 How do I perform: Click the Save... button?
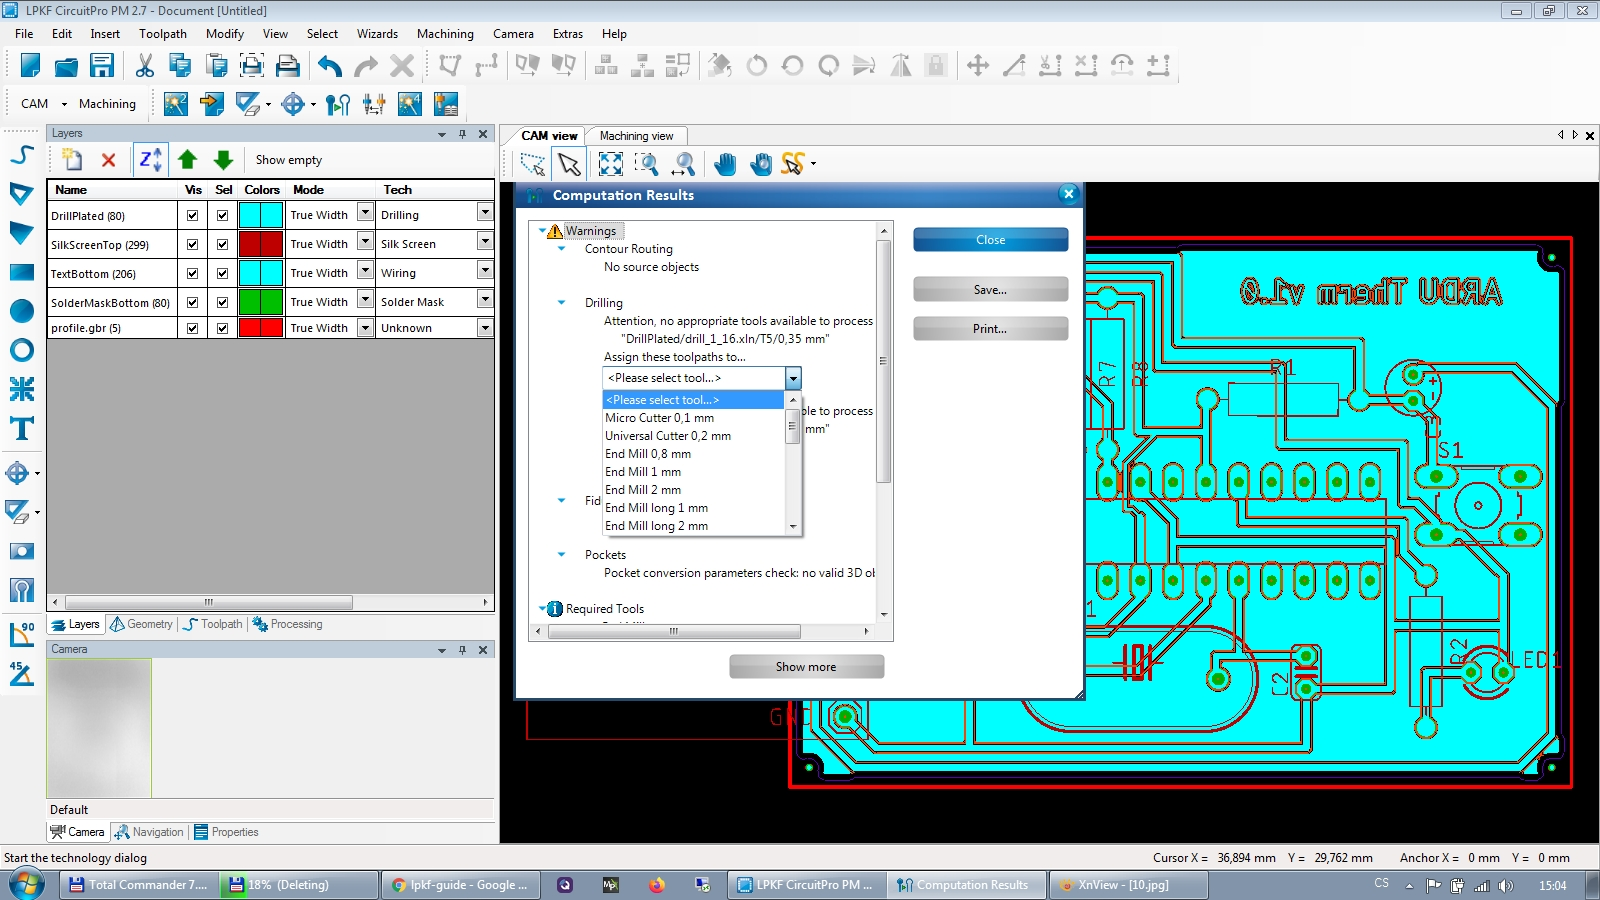pos(990,290)
